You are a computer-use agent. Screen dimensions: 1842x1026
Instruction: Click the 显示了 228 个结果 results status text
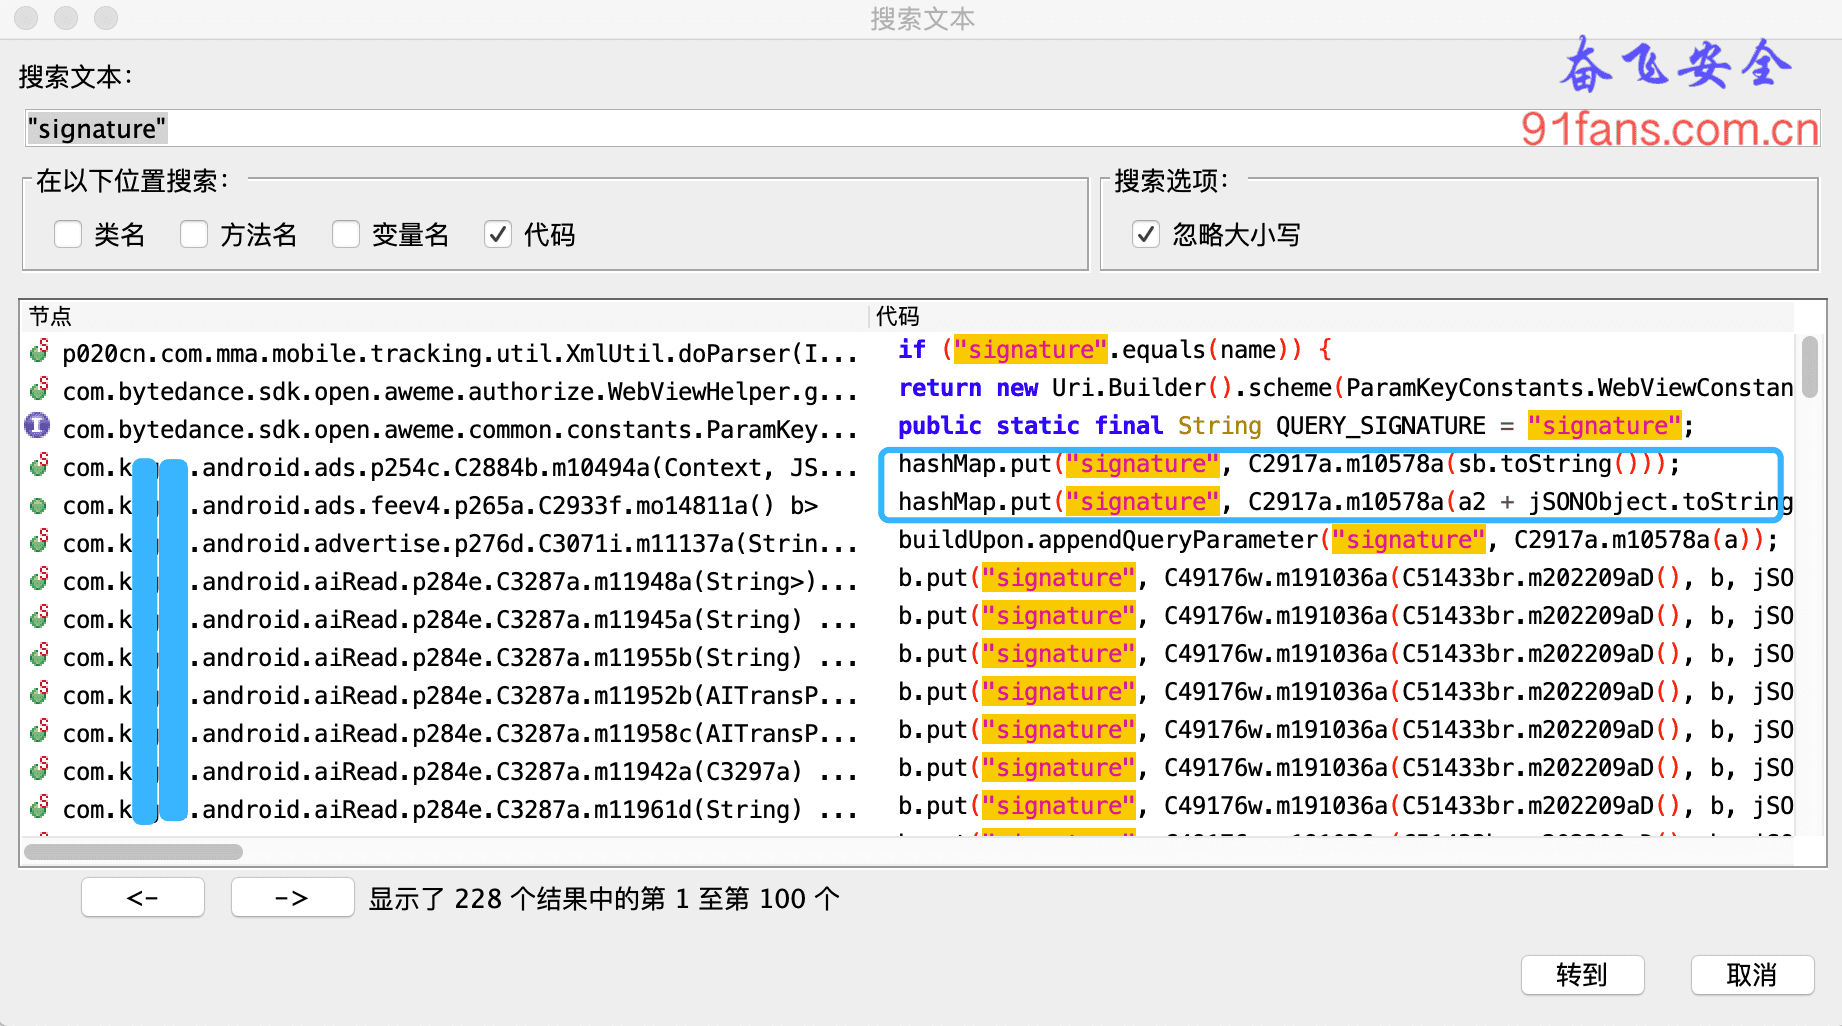point(604,898)
